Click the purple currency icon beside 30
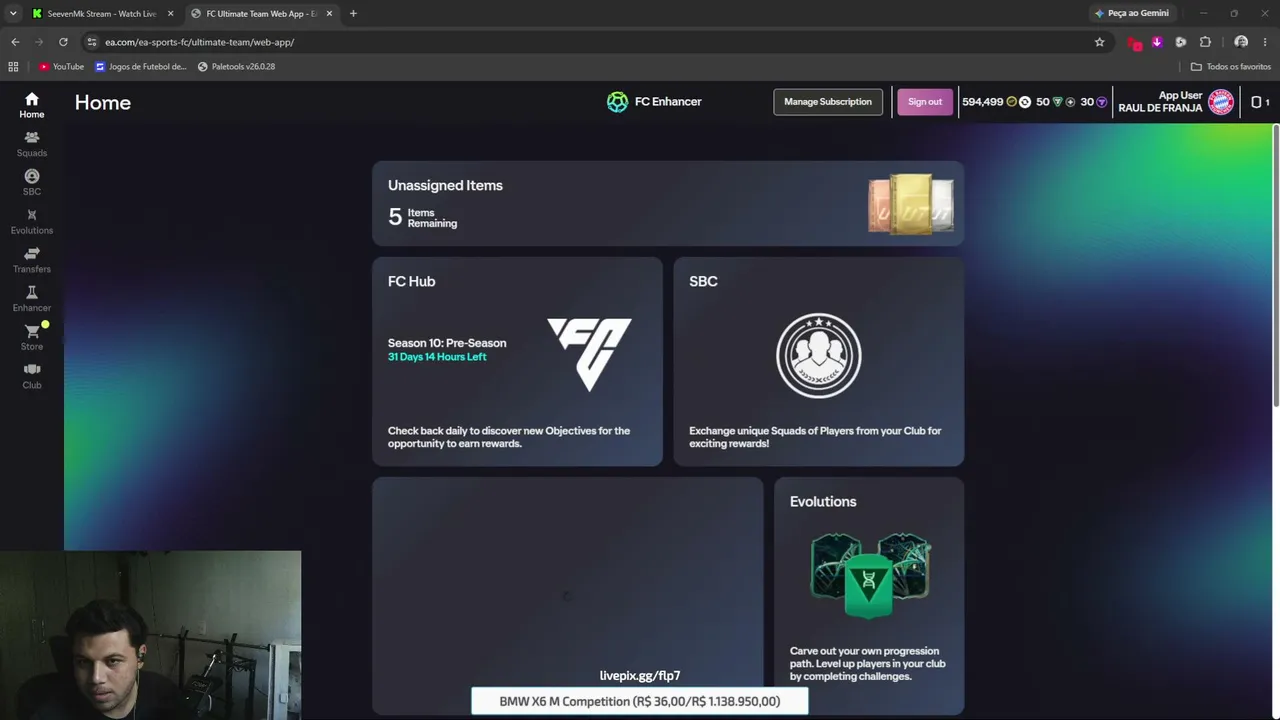The image size is (1280, 720). [1102, 102]
